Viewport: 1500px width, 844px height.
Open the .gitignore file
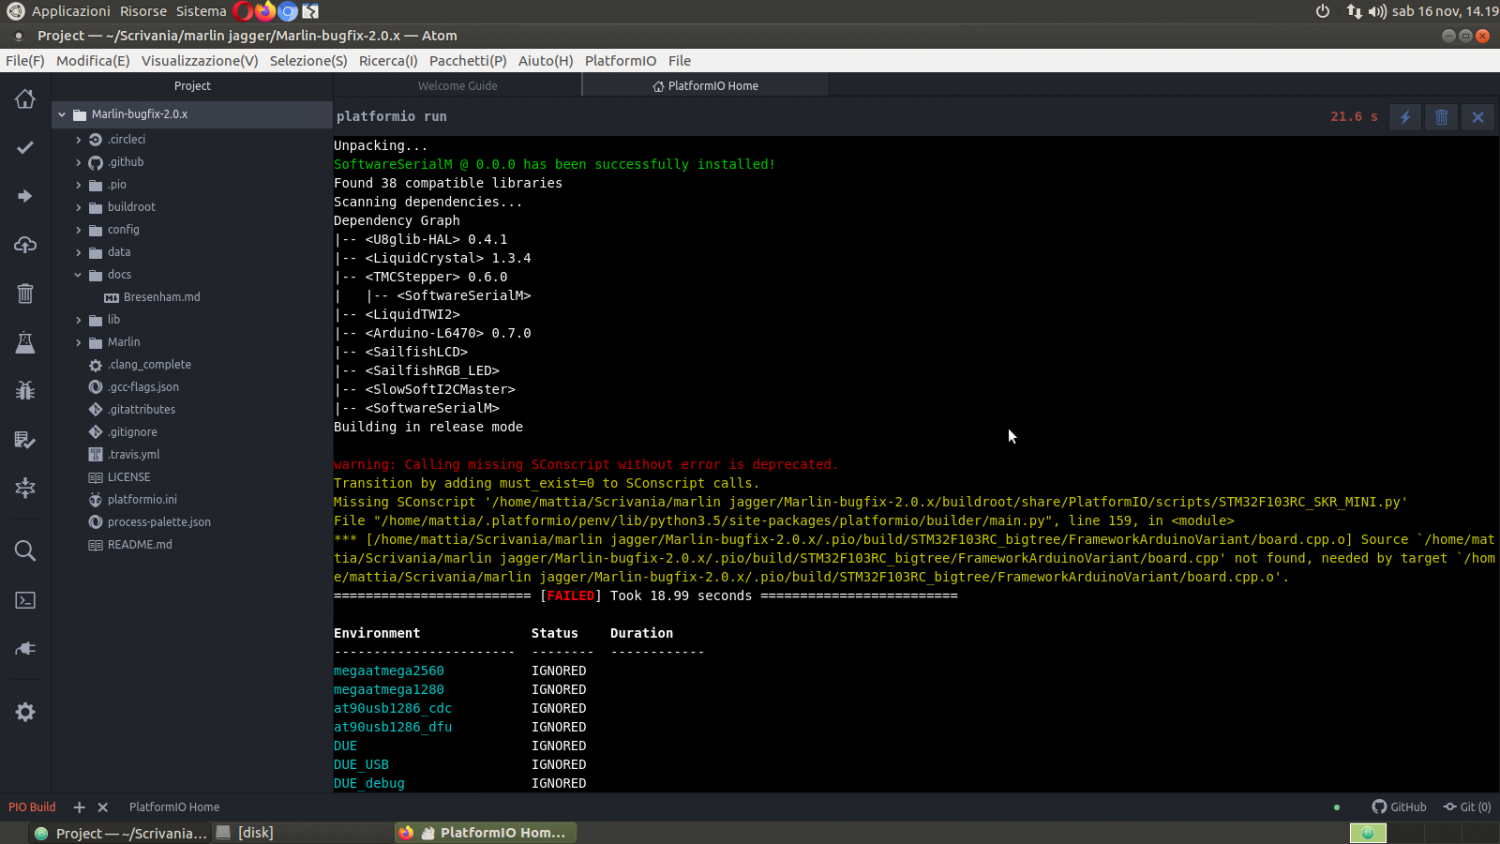point(133,432)
